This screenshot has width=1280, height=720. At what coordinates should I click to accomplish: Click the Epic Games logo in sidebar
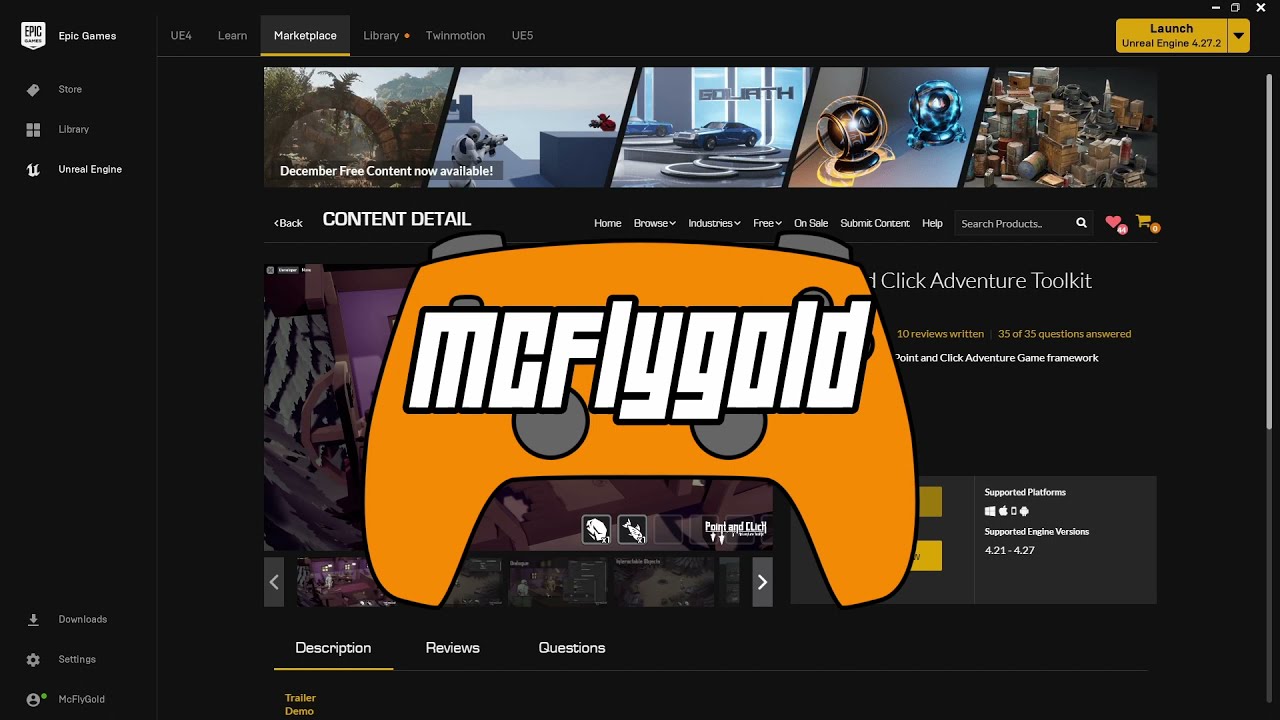point(33,36)
